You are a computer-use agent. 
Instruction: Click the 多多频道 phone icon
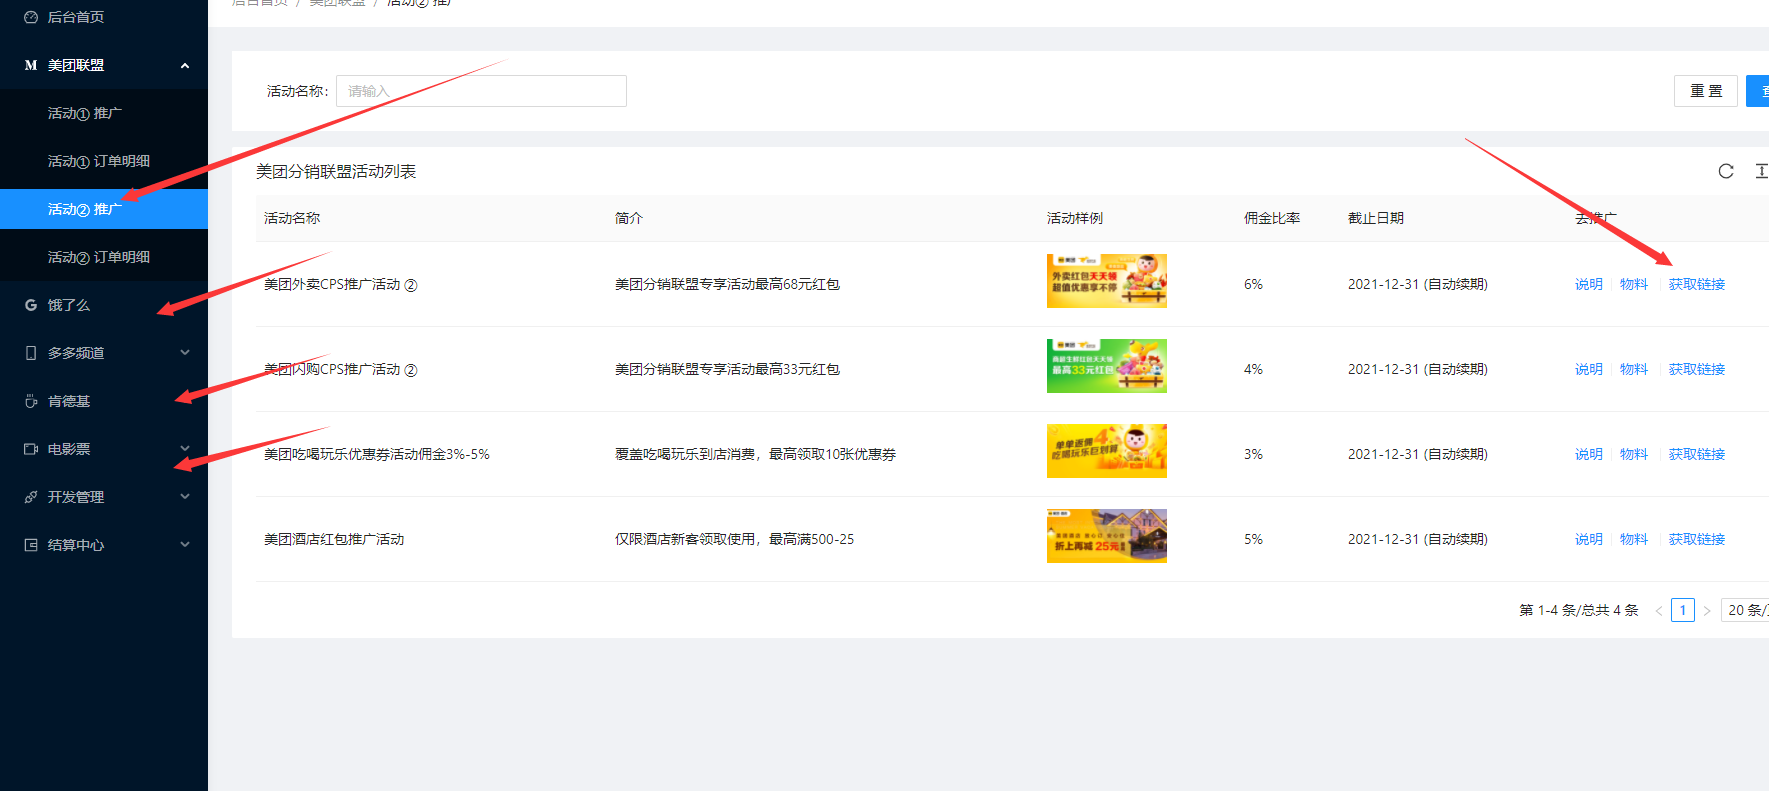pos(31,353)
